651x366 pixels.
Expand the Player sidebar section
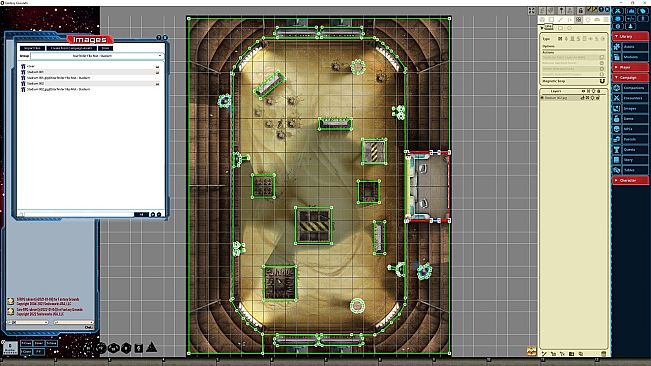pos(631,67)
